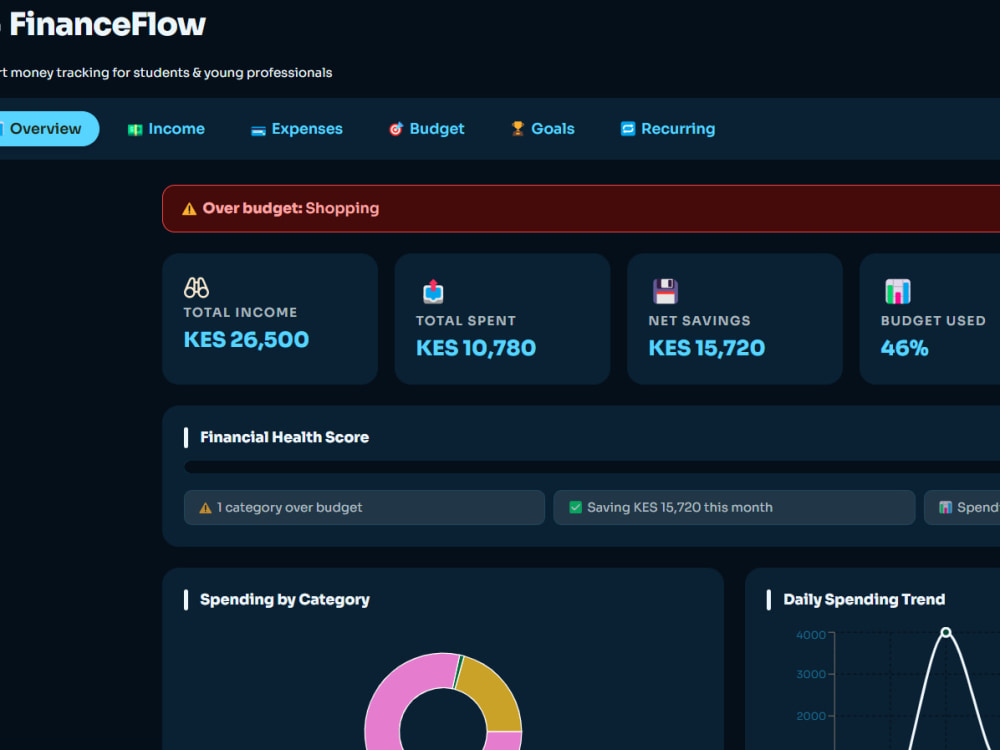Click the peak point on Daily Spending Trend
1000x750 pixels.
(x=946, y=632)
